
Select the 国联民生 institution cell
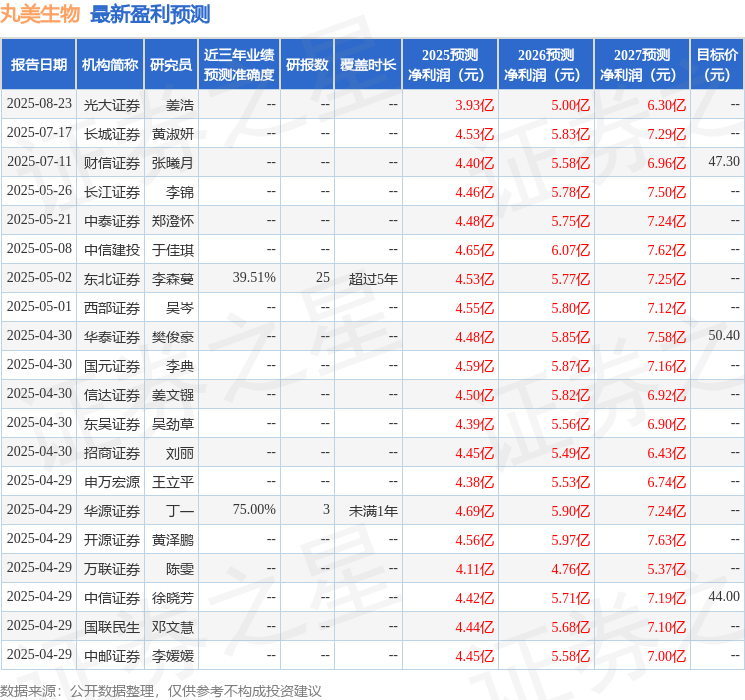[112, 627]
